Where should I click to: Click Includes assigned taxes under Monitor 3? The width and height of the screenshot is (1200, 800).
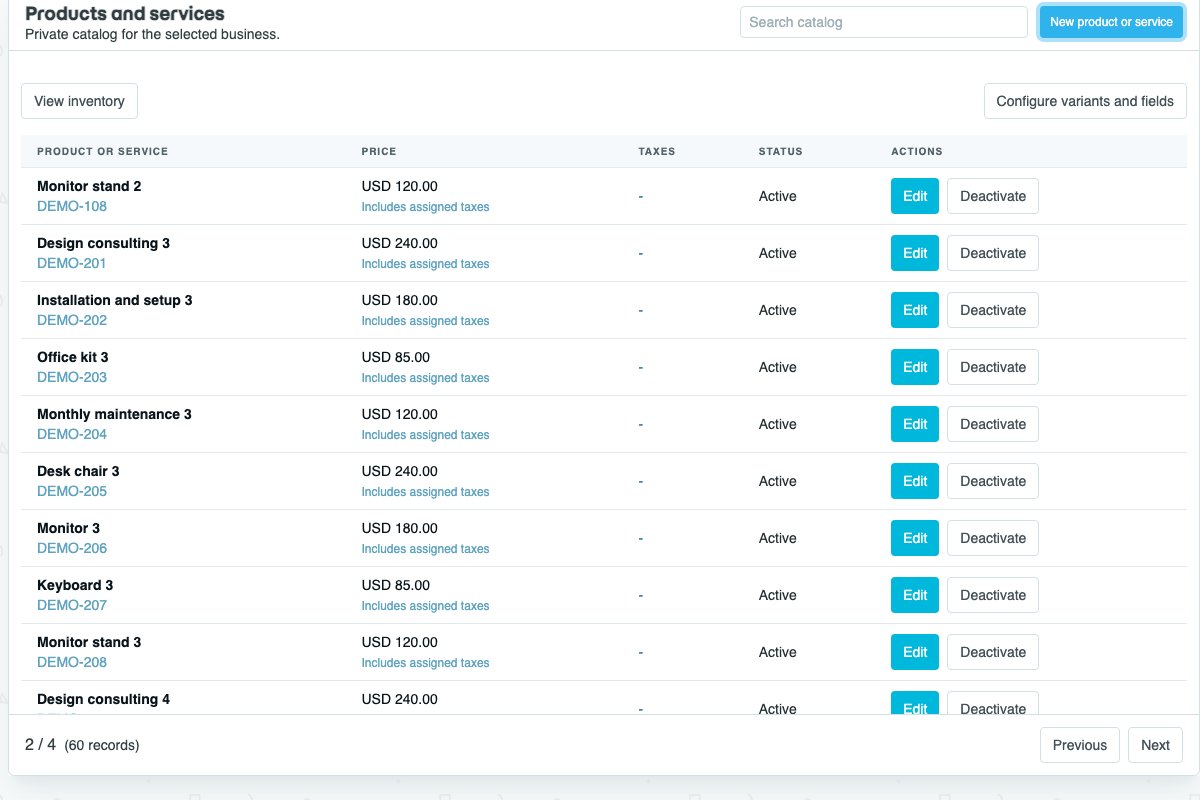pos(425,549)
